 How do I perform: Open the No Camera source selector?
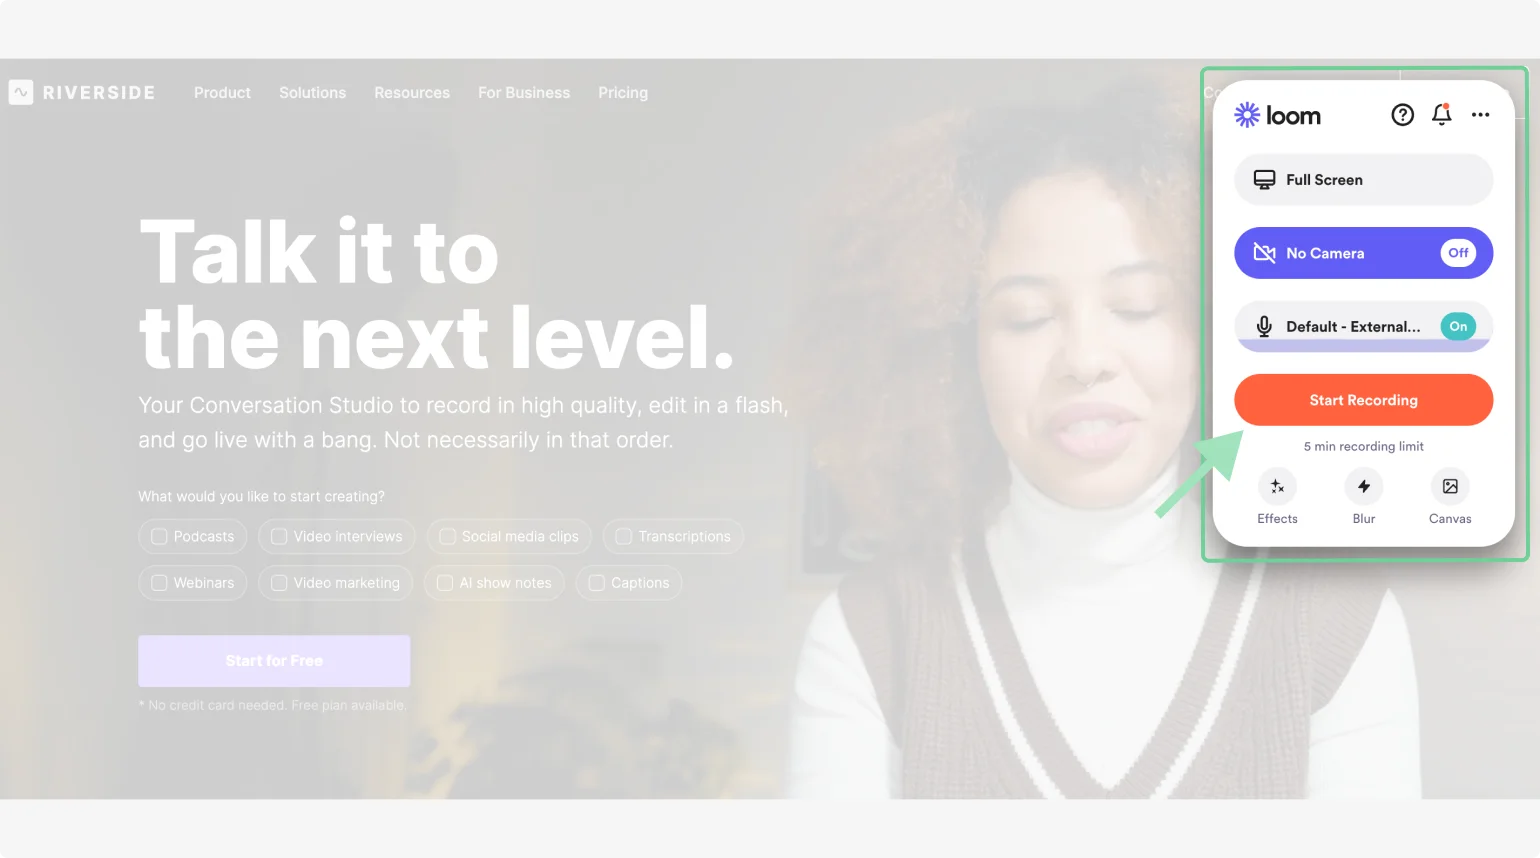click(1363, 253)
